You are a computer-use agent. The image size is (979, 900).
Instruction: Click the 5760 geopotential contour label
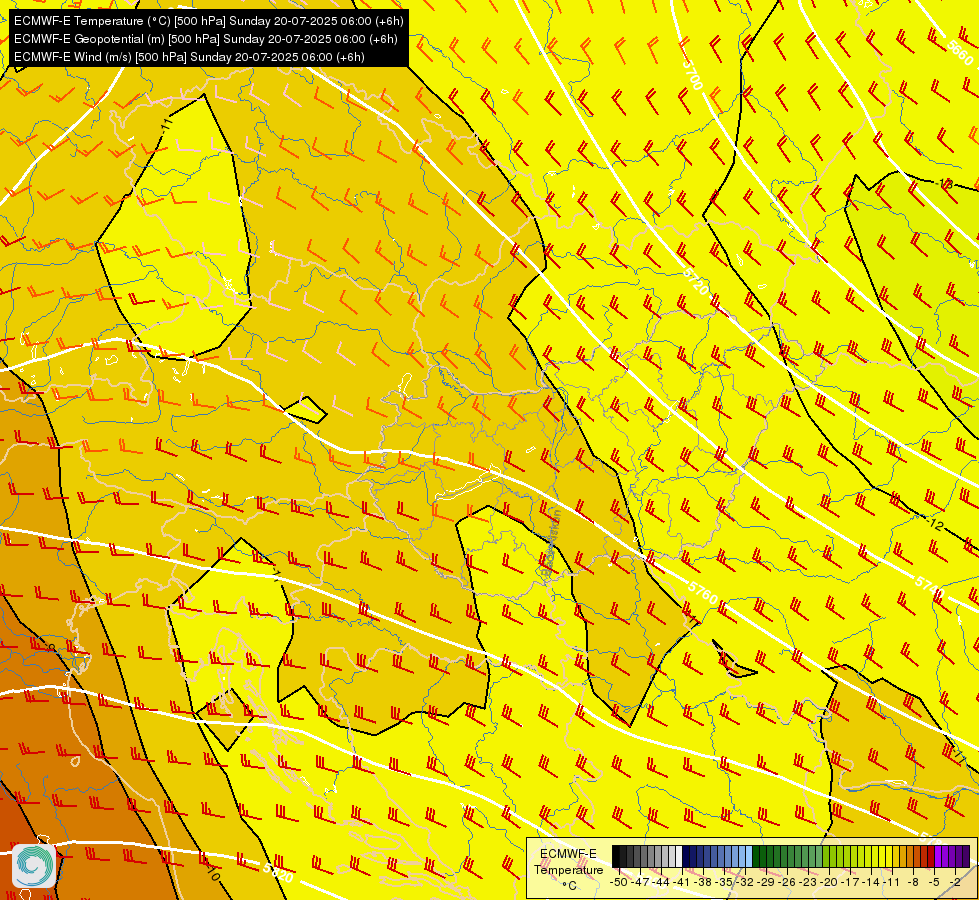703,592
